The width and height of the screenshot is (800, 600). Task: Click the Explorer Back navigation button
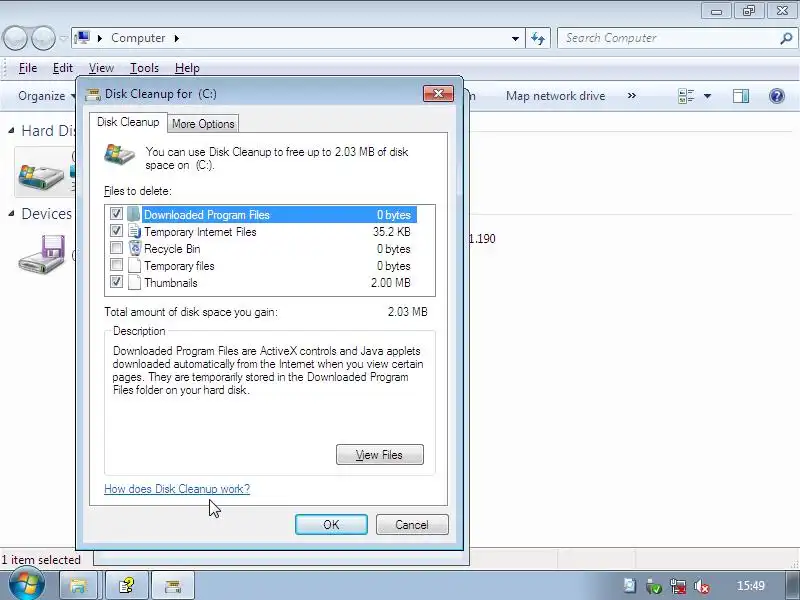(x=15, y=38)
